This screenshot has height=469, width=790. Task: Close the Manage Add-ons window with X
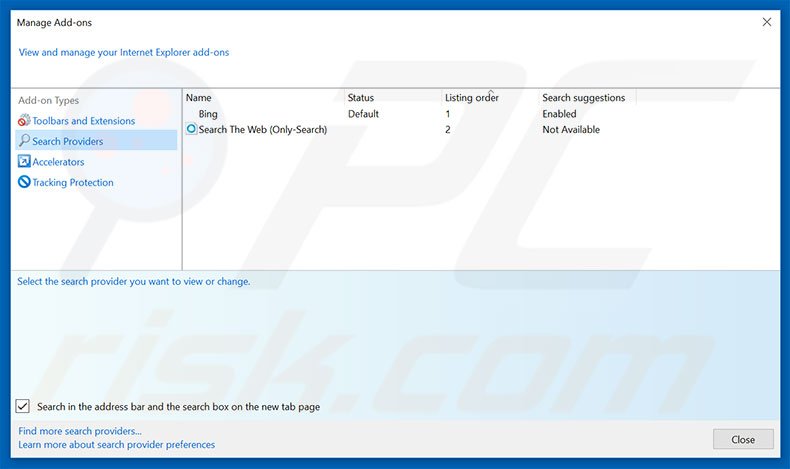[766, 22]
